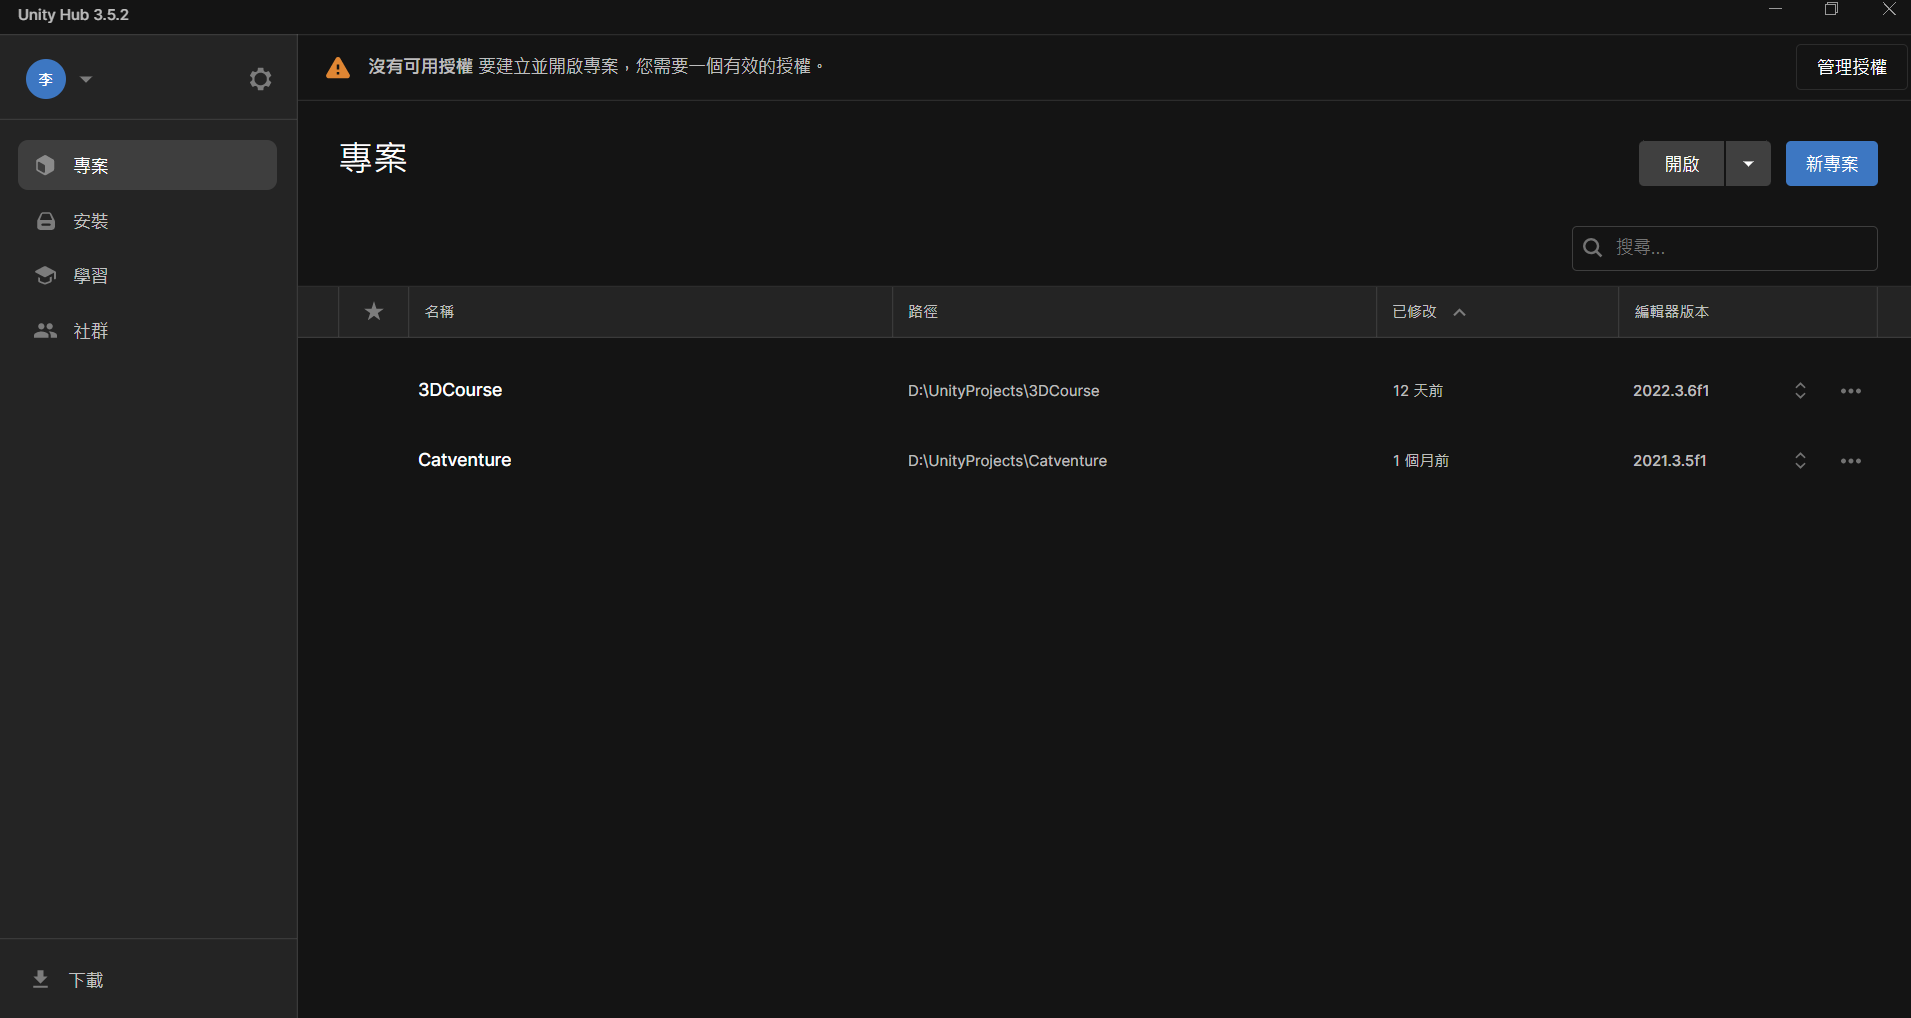Screen dimensions: 1911x1018
Task: Minimize the Unity Hub window
Action: (x=1776, y=9)
